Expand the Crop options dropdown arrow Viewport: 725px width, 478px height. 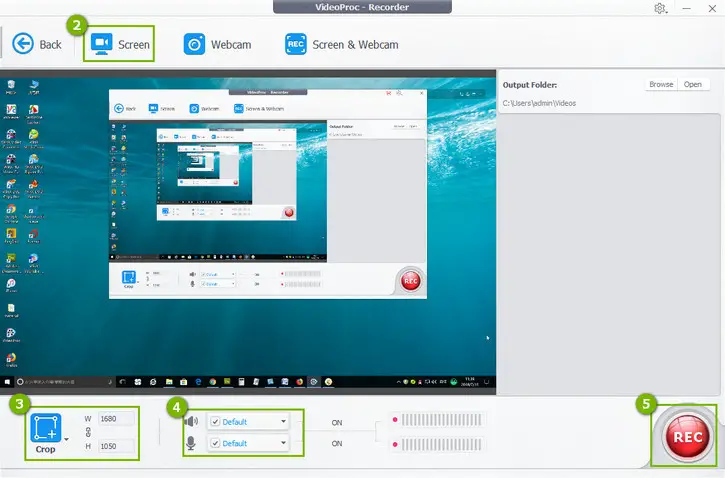click(67, 439)
